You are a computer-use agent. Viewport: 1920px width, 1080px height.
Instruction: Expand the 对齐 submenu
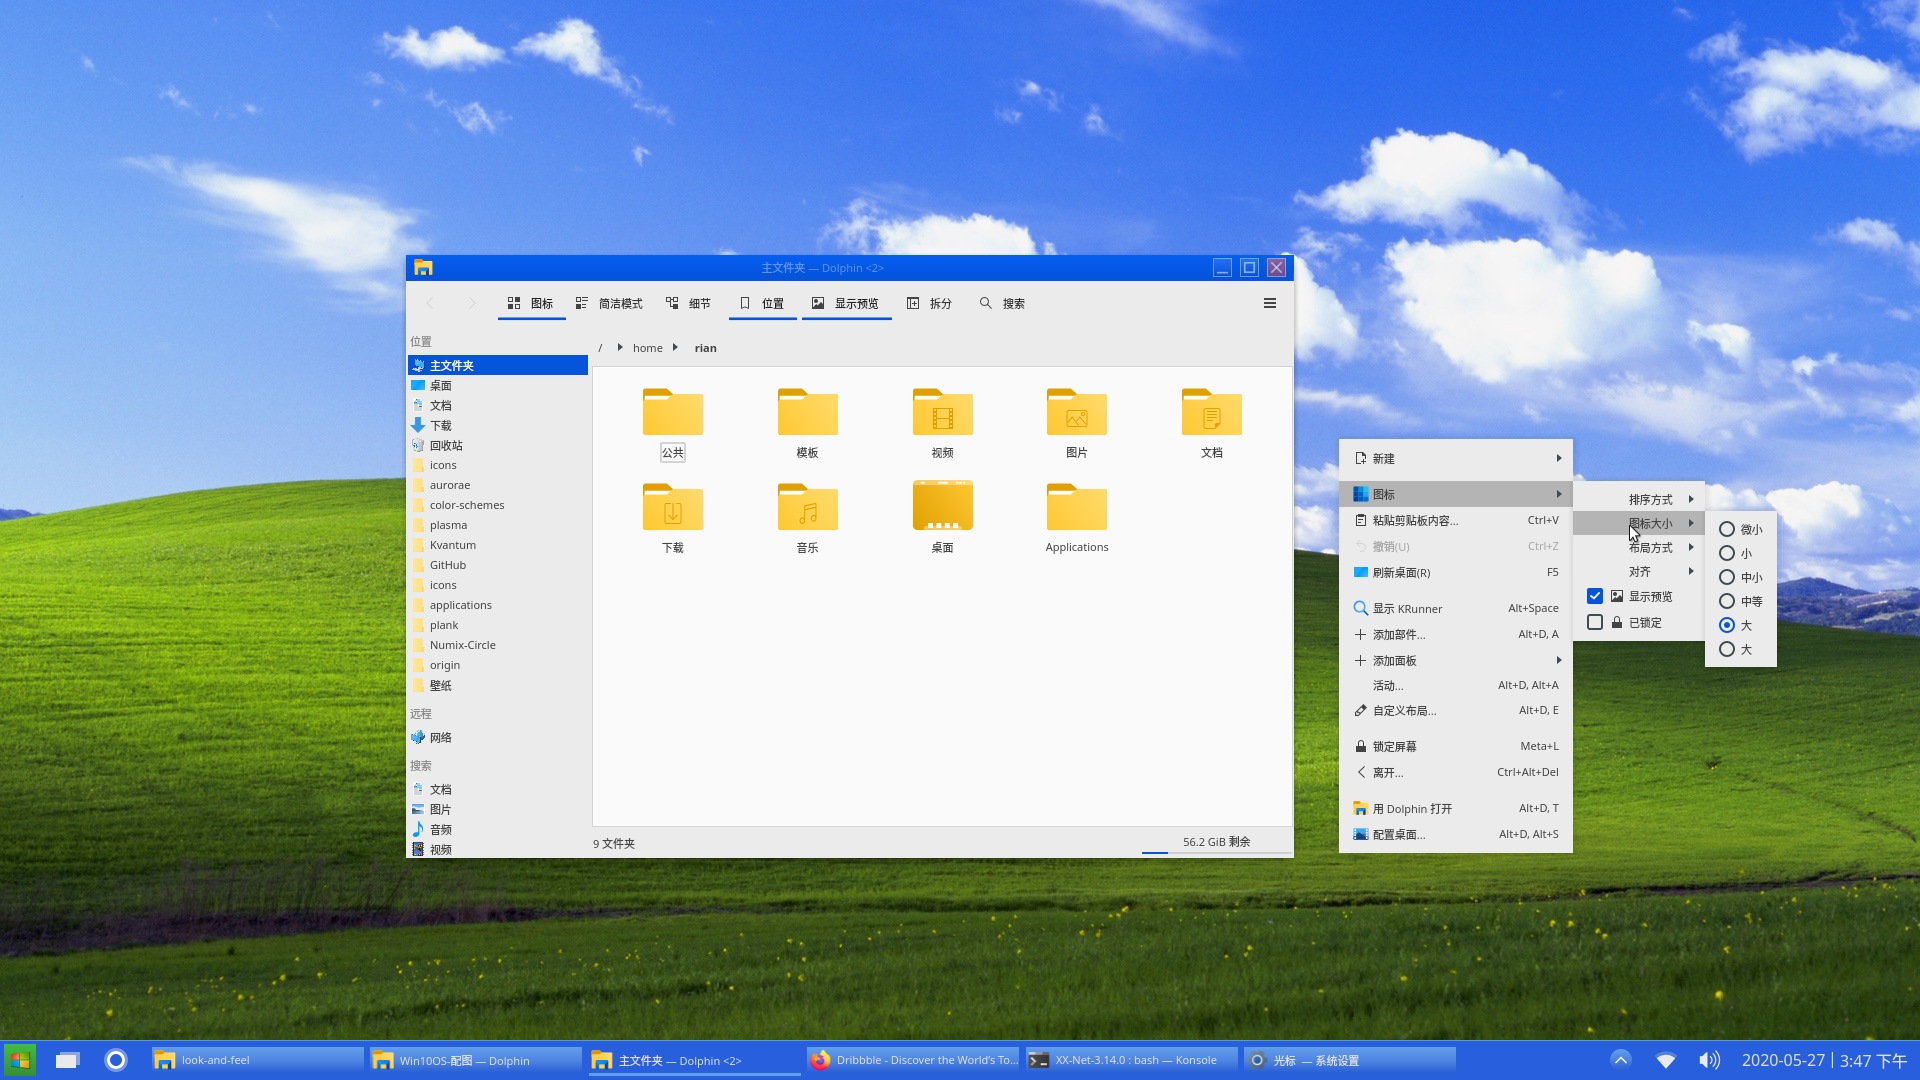click(1639, 571)
